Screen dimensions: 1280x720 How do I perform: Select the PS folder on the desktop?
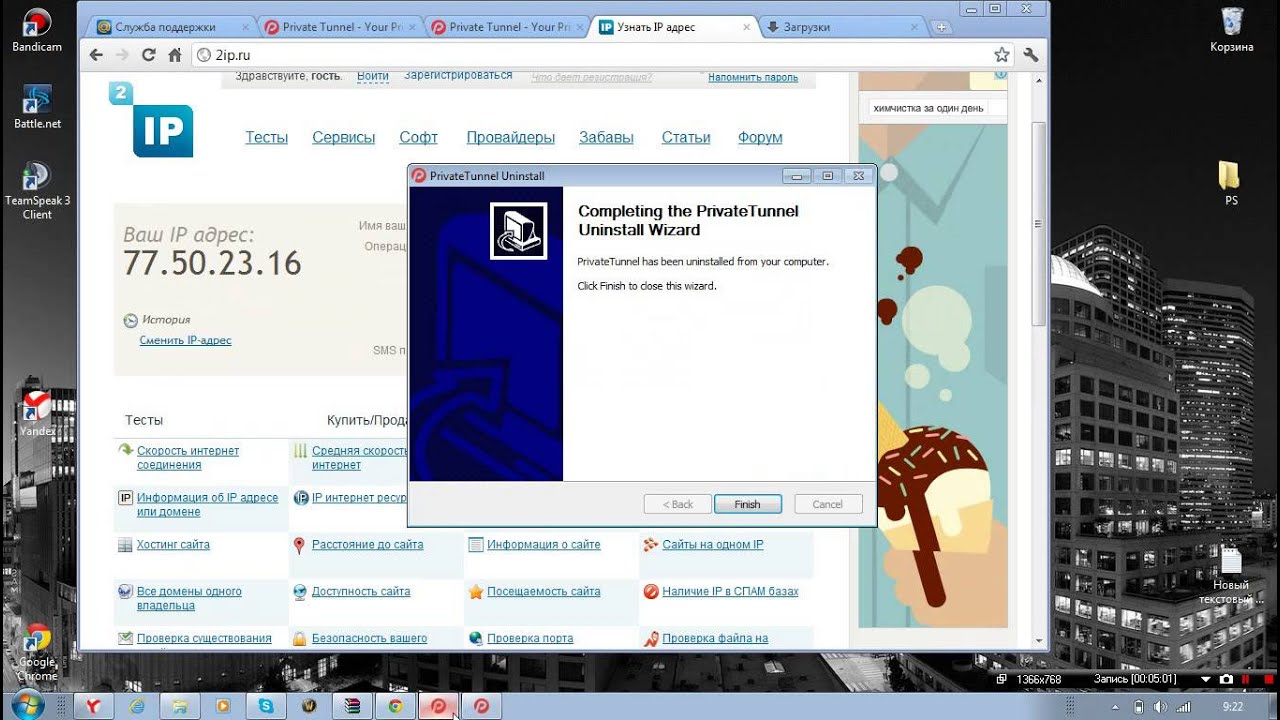[1230, 184]
